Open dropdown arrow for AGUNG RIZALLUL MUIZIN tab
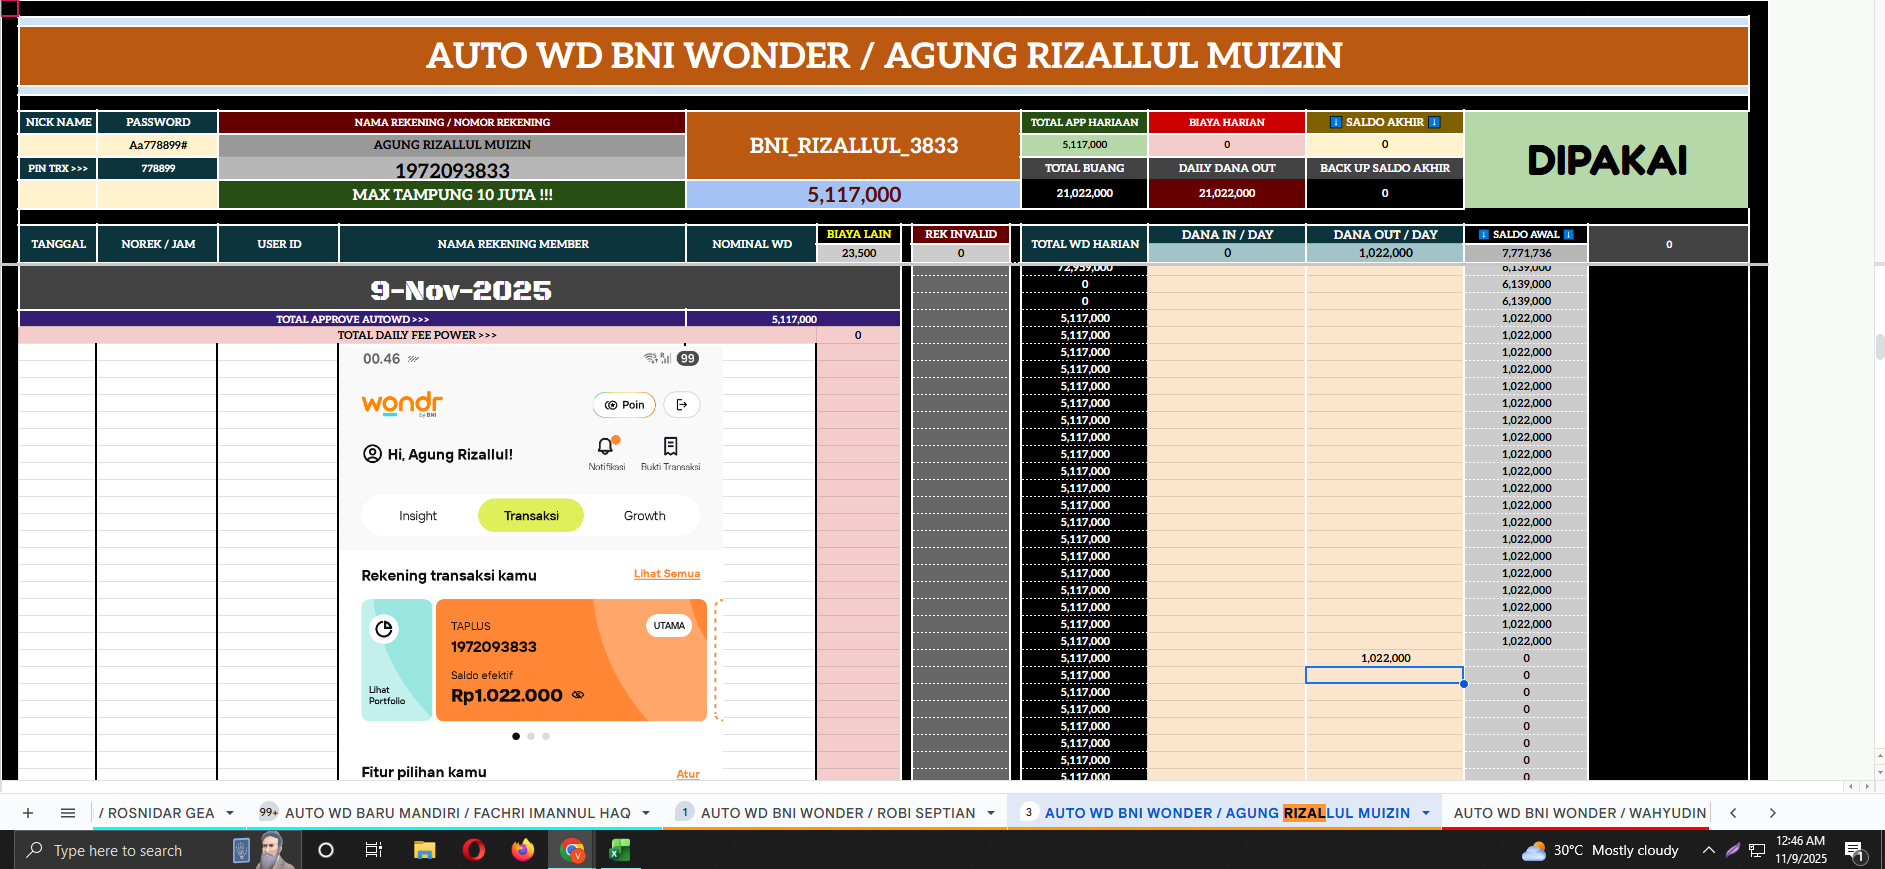The height and width of the screenshot is (869, 1885). pos(1426,813)
